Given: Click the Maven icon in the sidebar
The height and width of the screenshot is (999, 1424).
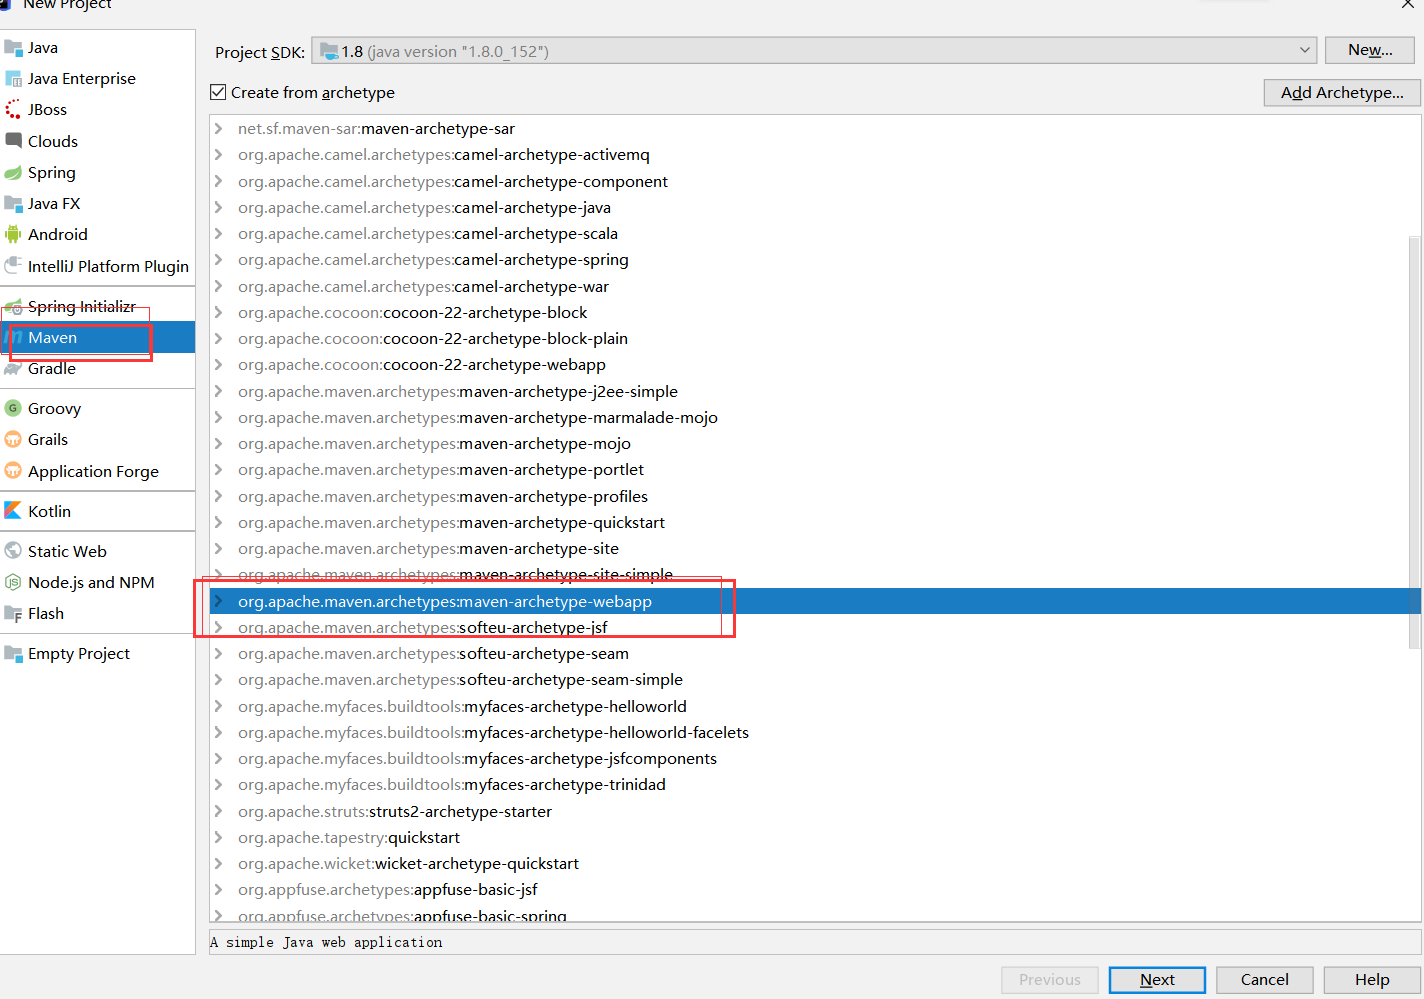Looking at the screenshot, I should [x=13, y=338].
